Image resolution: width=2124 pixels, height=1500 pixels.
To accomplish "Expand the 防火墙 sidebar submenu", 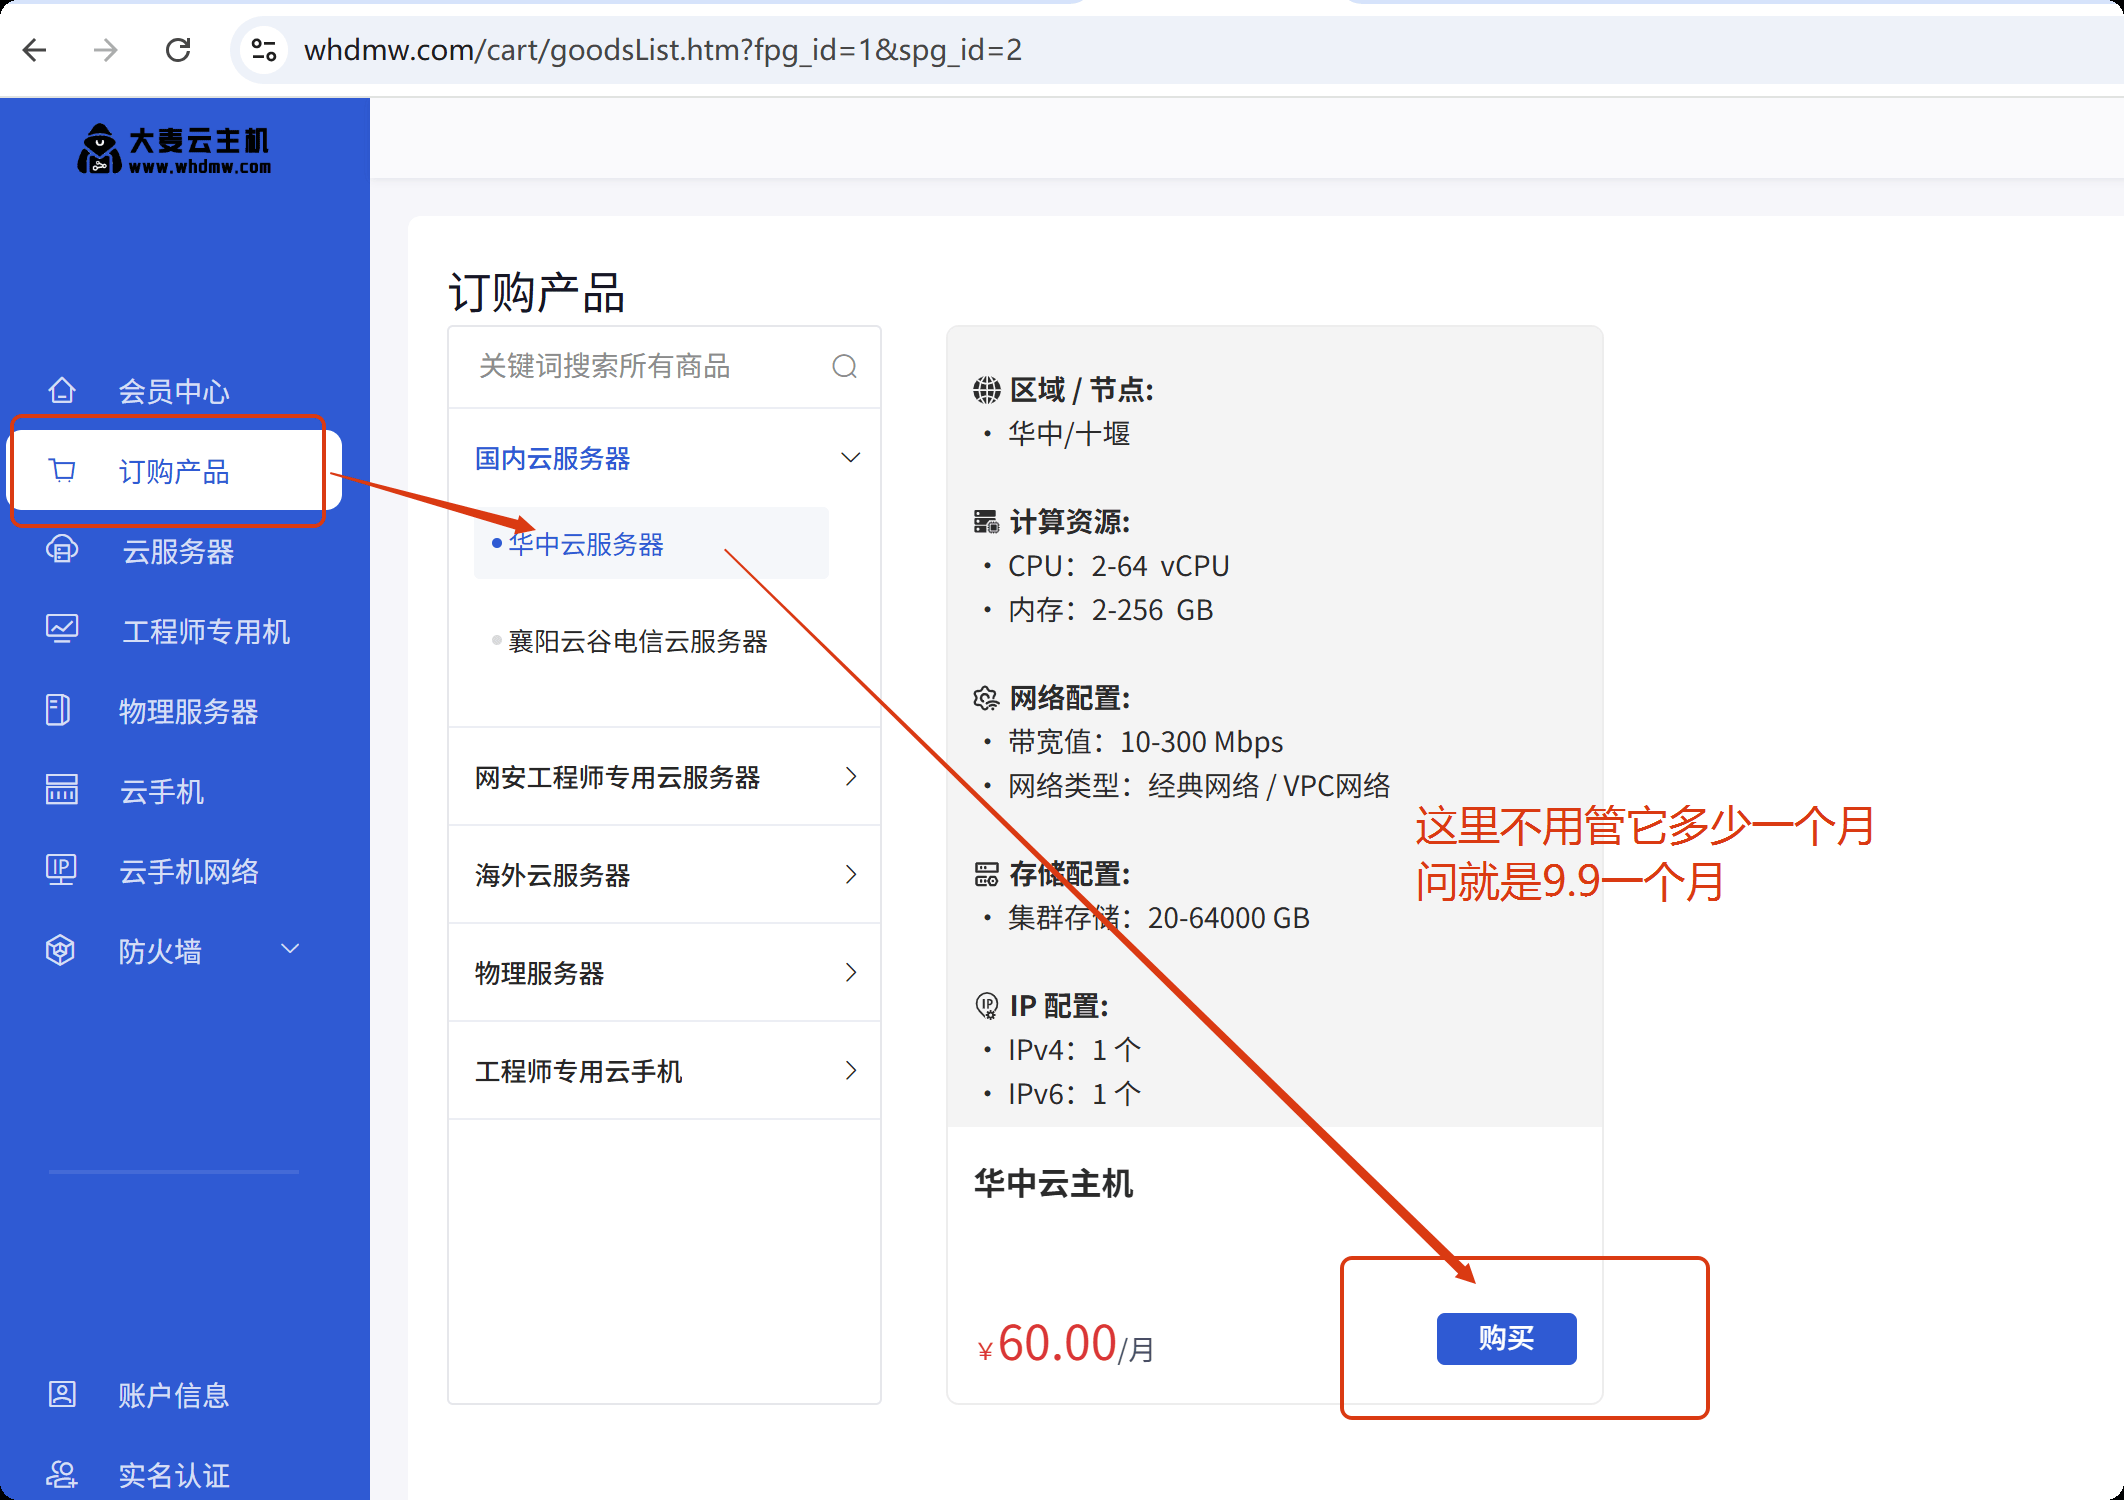I will (x=290, y=949).
